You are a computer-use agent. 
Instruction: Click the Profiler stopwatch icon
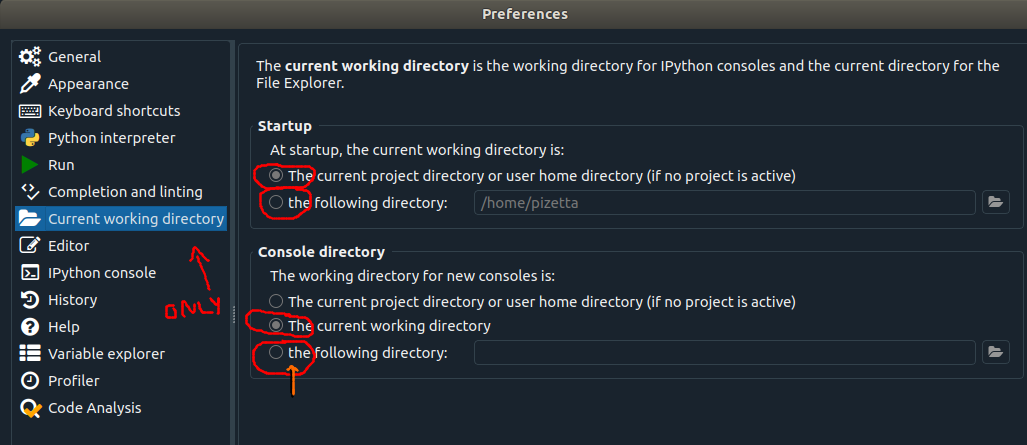[x=30, y=381]
